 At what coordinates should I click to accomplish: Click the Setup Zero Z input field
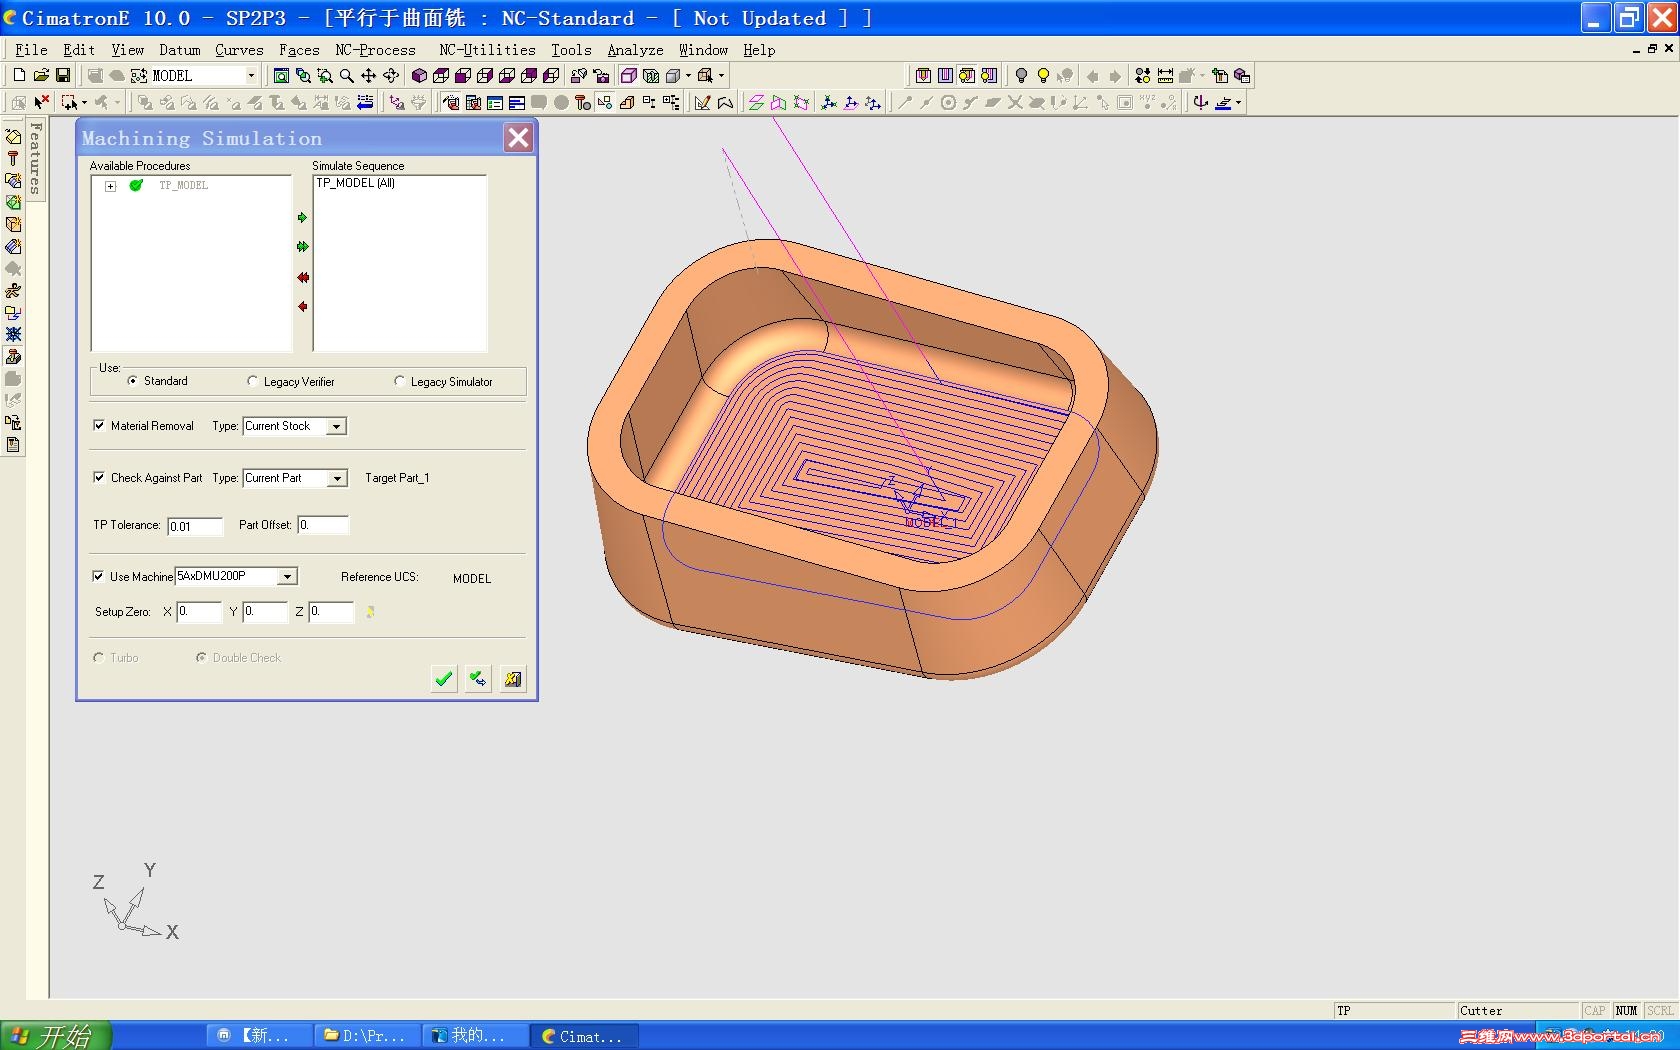(x=331, y=612)
